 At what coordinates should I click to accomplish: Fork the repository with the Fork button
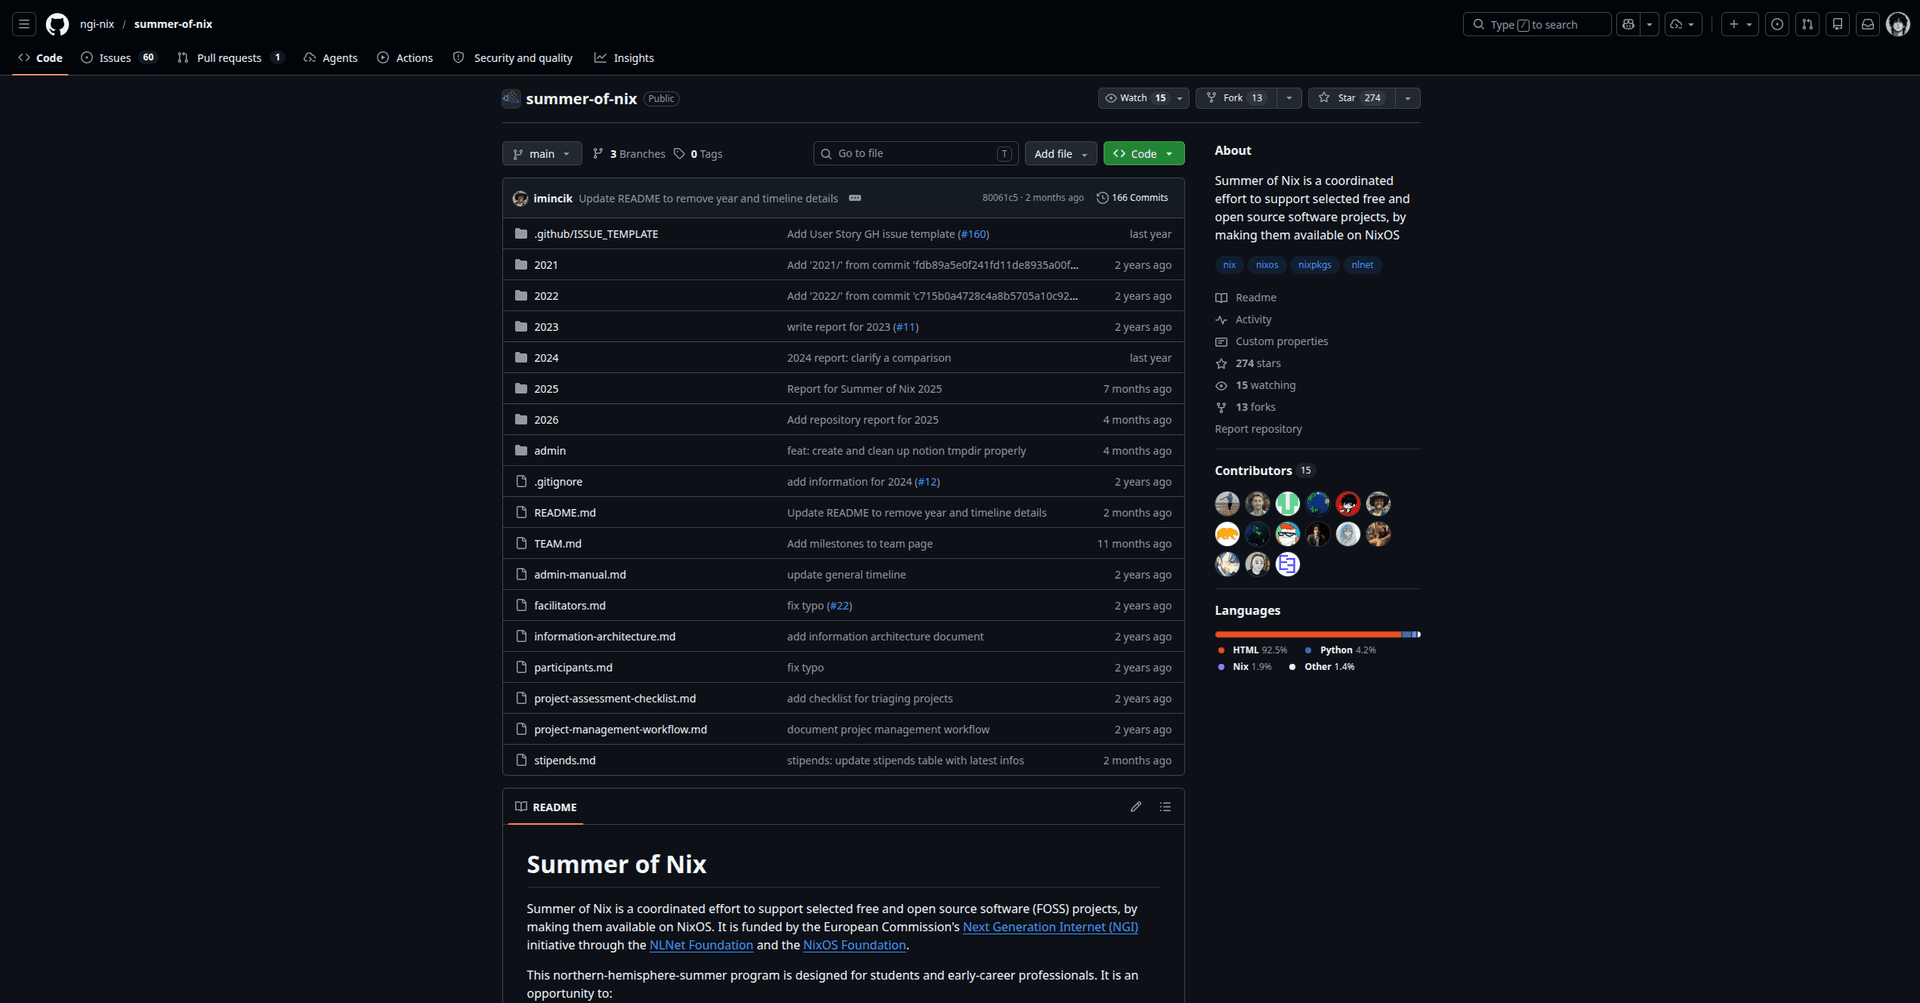(1236, 98)
